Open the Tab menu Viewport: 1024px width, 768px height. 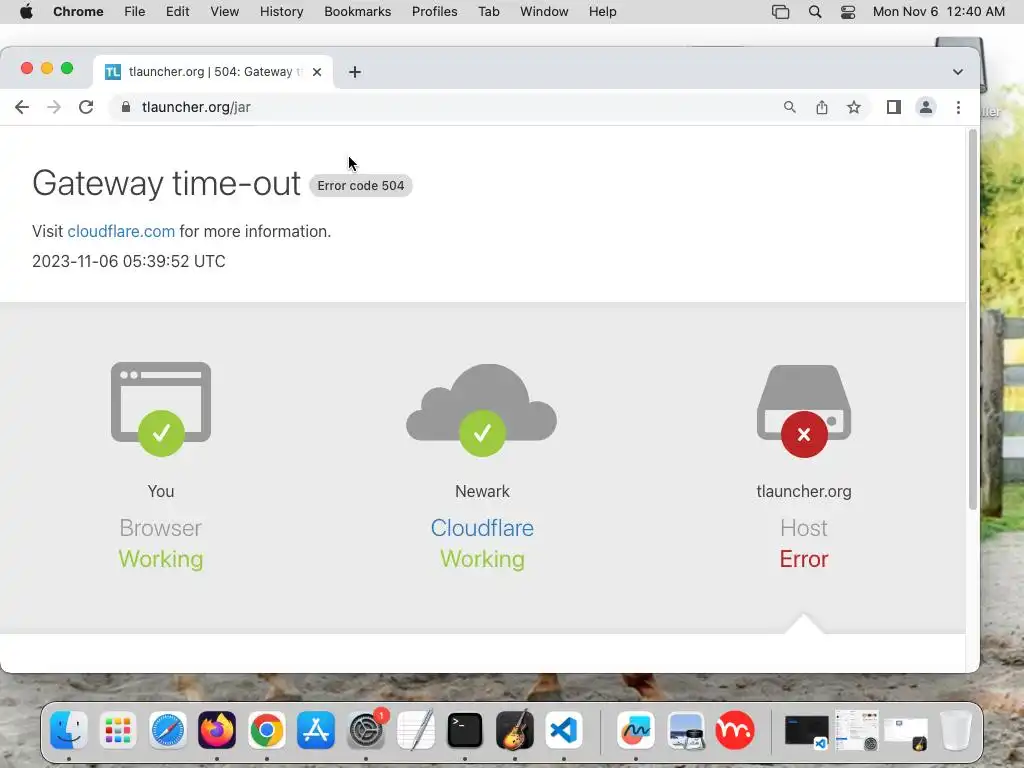[x=488, y=12]
